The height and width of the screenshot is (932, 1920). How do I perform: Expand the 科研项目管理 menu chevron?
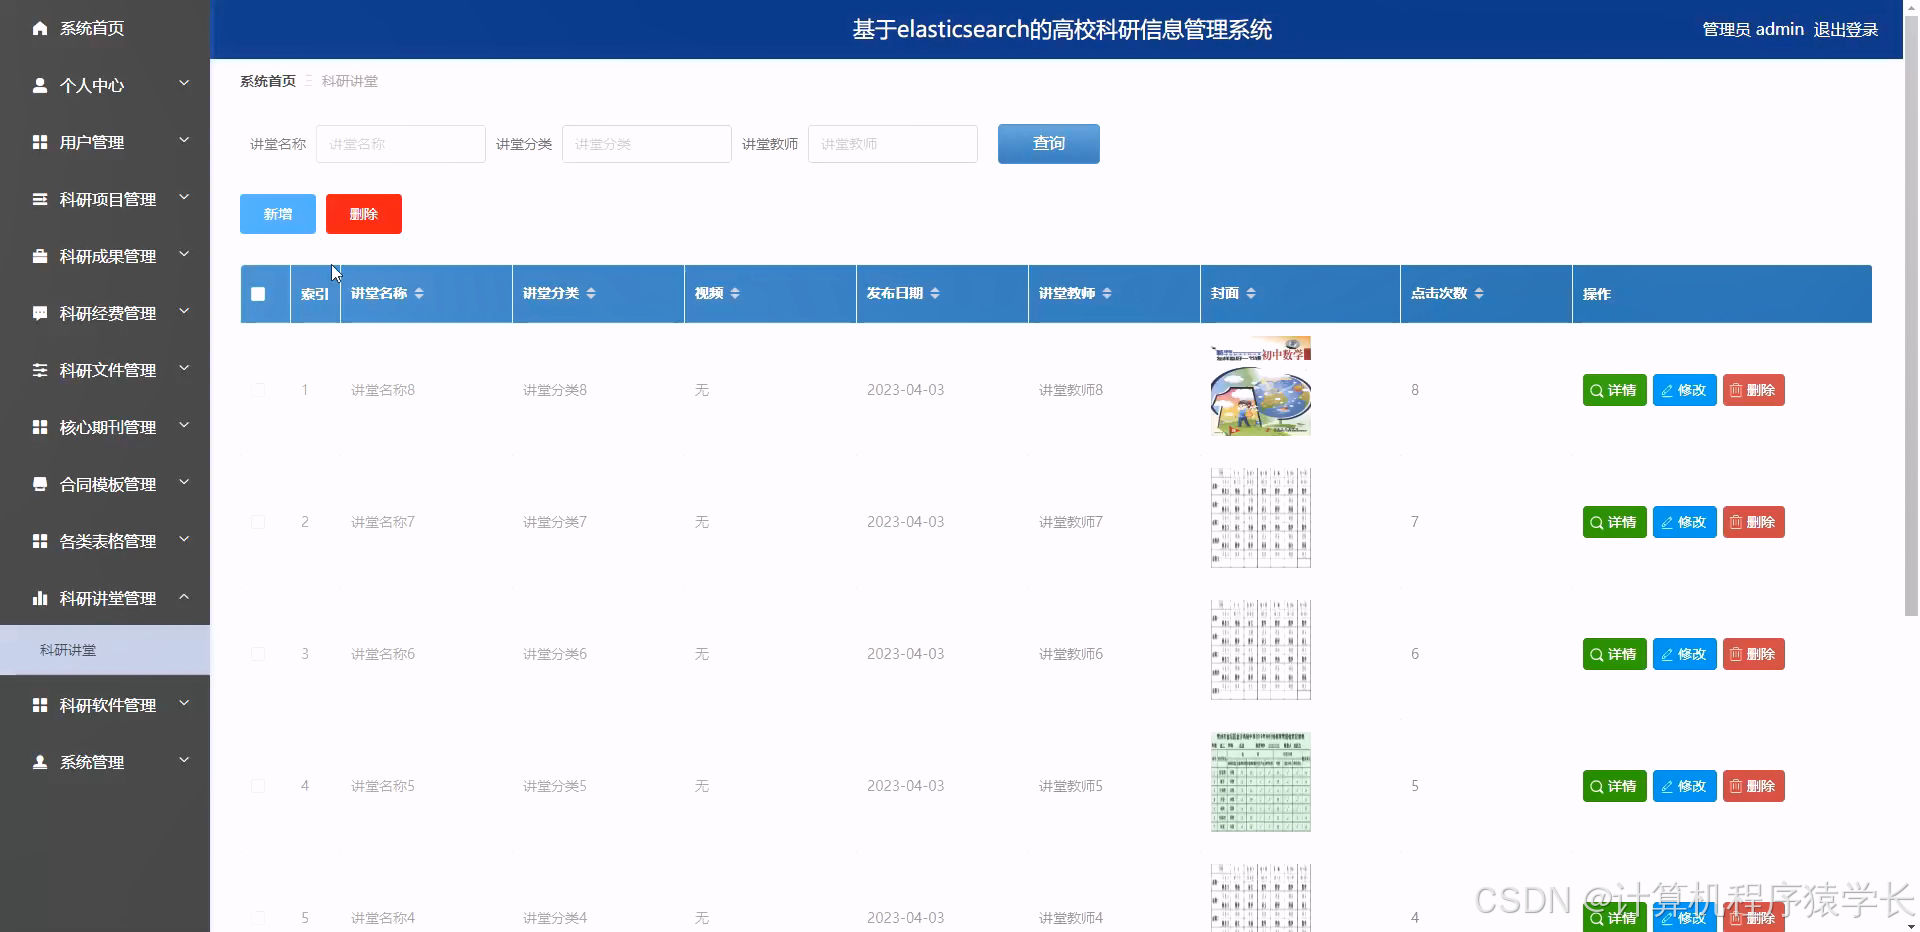pyautogui.click(x=184, y=197)
